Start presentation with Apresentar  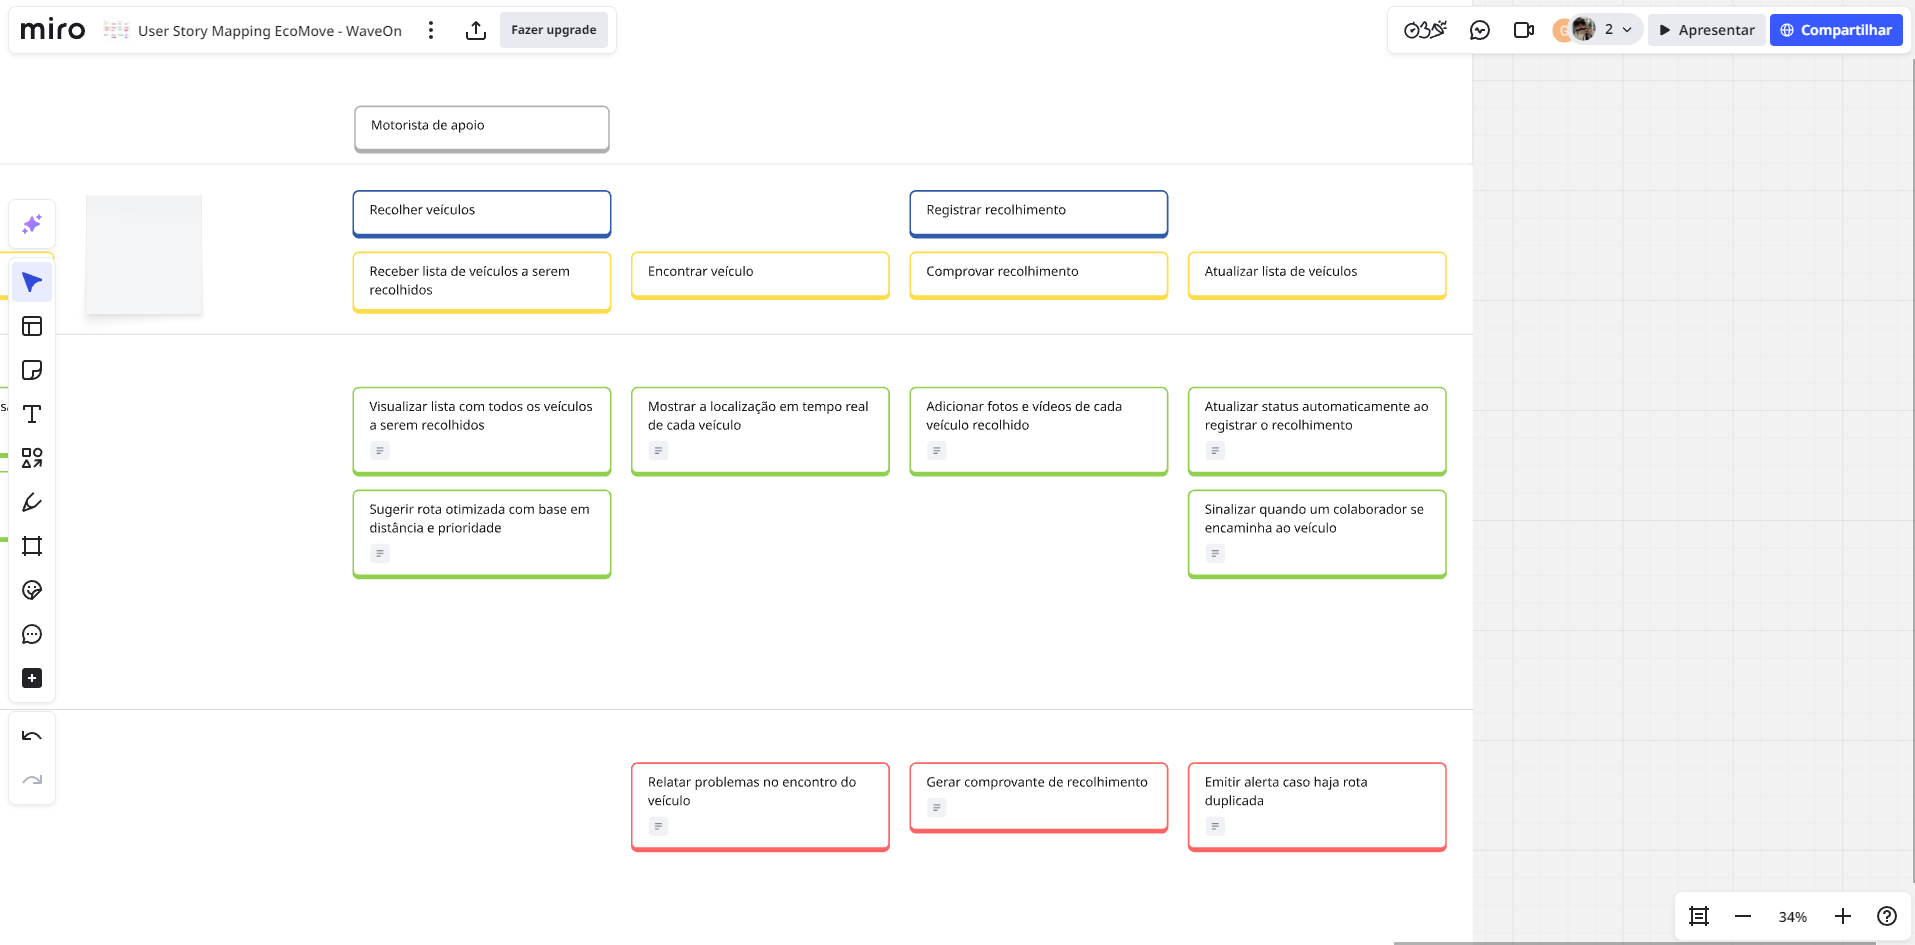click(x=1706, y=30)
